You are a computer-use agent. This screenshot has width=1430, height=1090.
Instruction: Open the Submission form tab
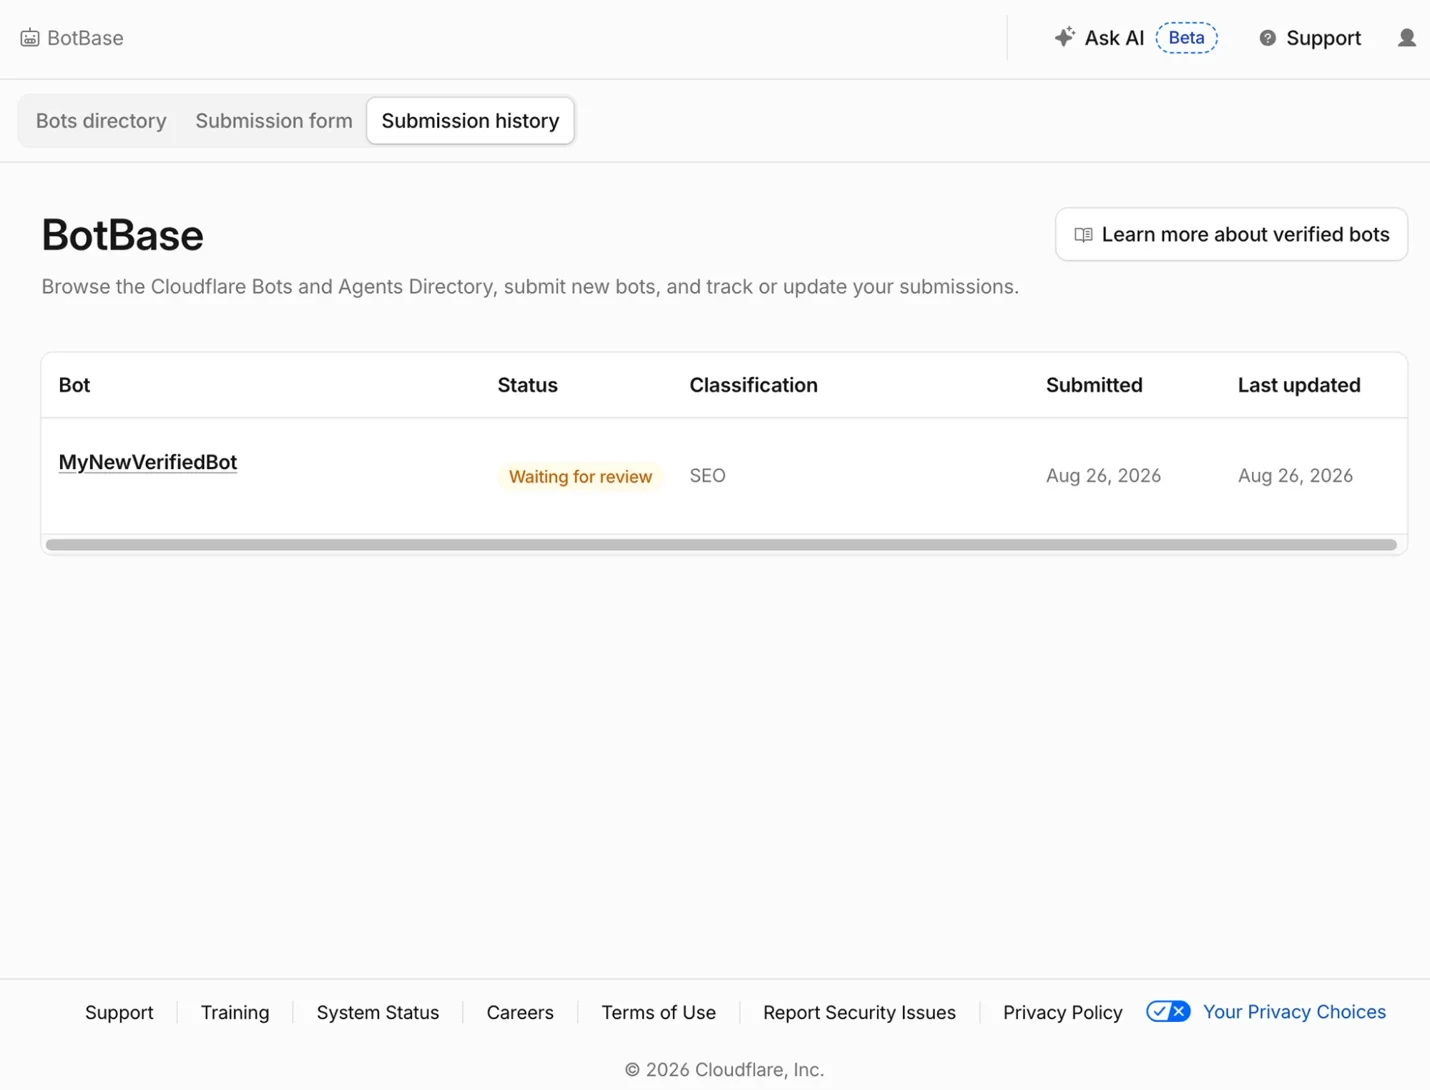(x=274, y=121)
